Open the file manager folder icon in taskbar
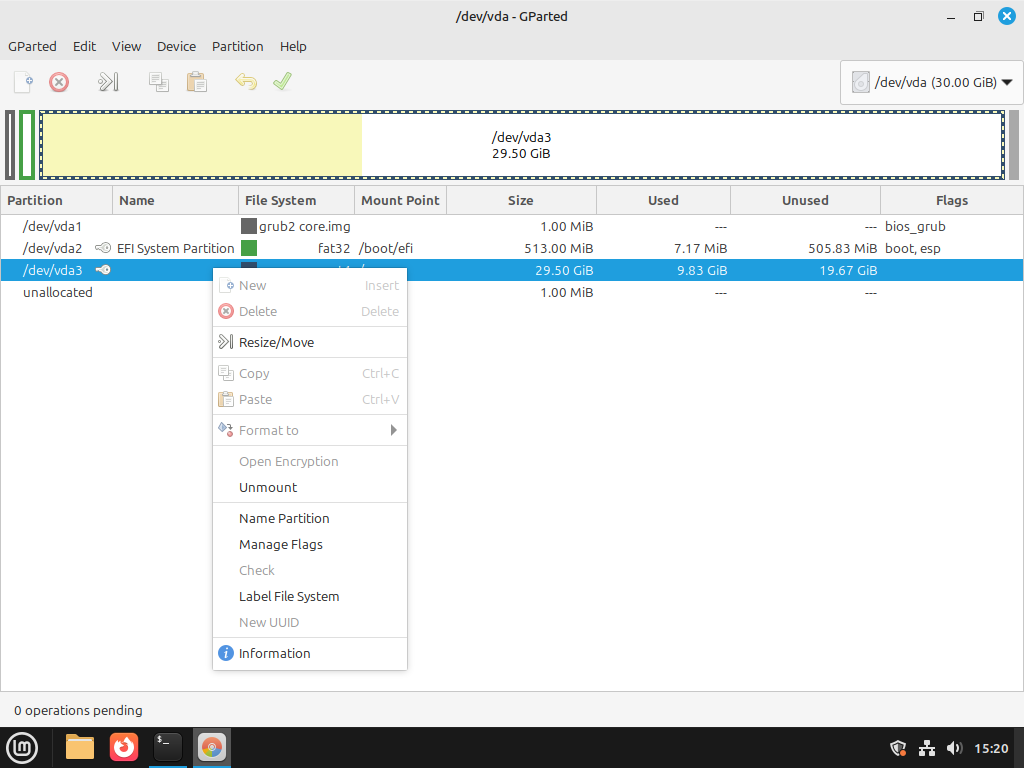 (80, 747)
